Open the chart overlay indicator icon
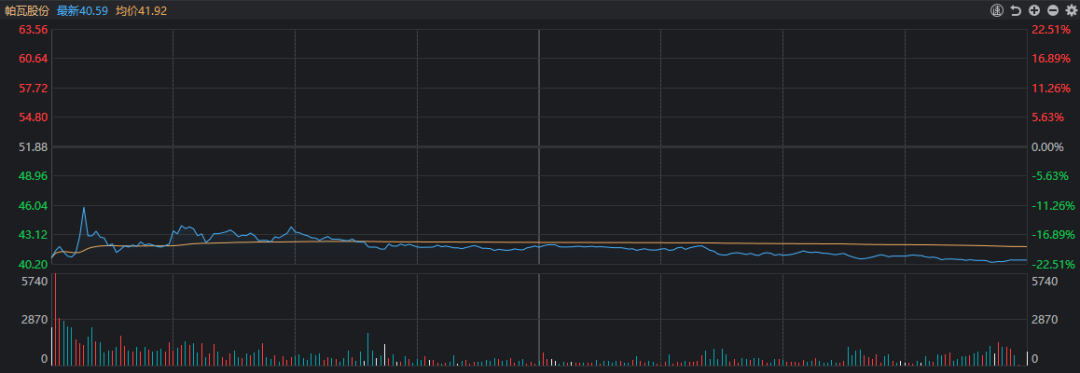Screen dimensions: 1080x373 pos(997,10)
